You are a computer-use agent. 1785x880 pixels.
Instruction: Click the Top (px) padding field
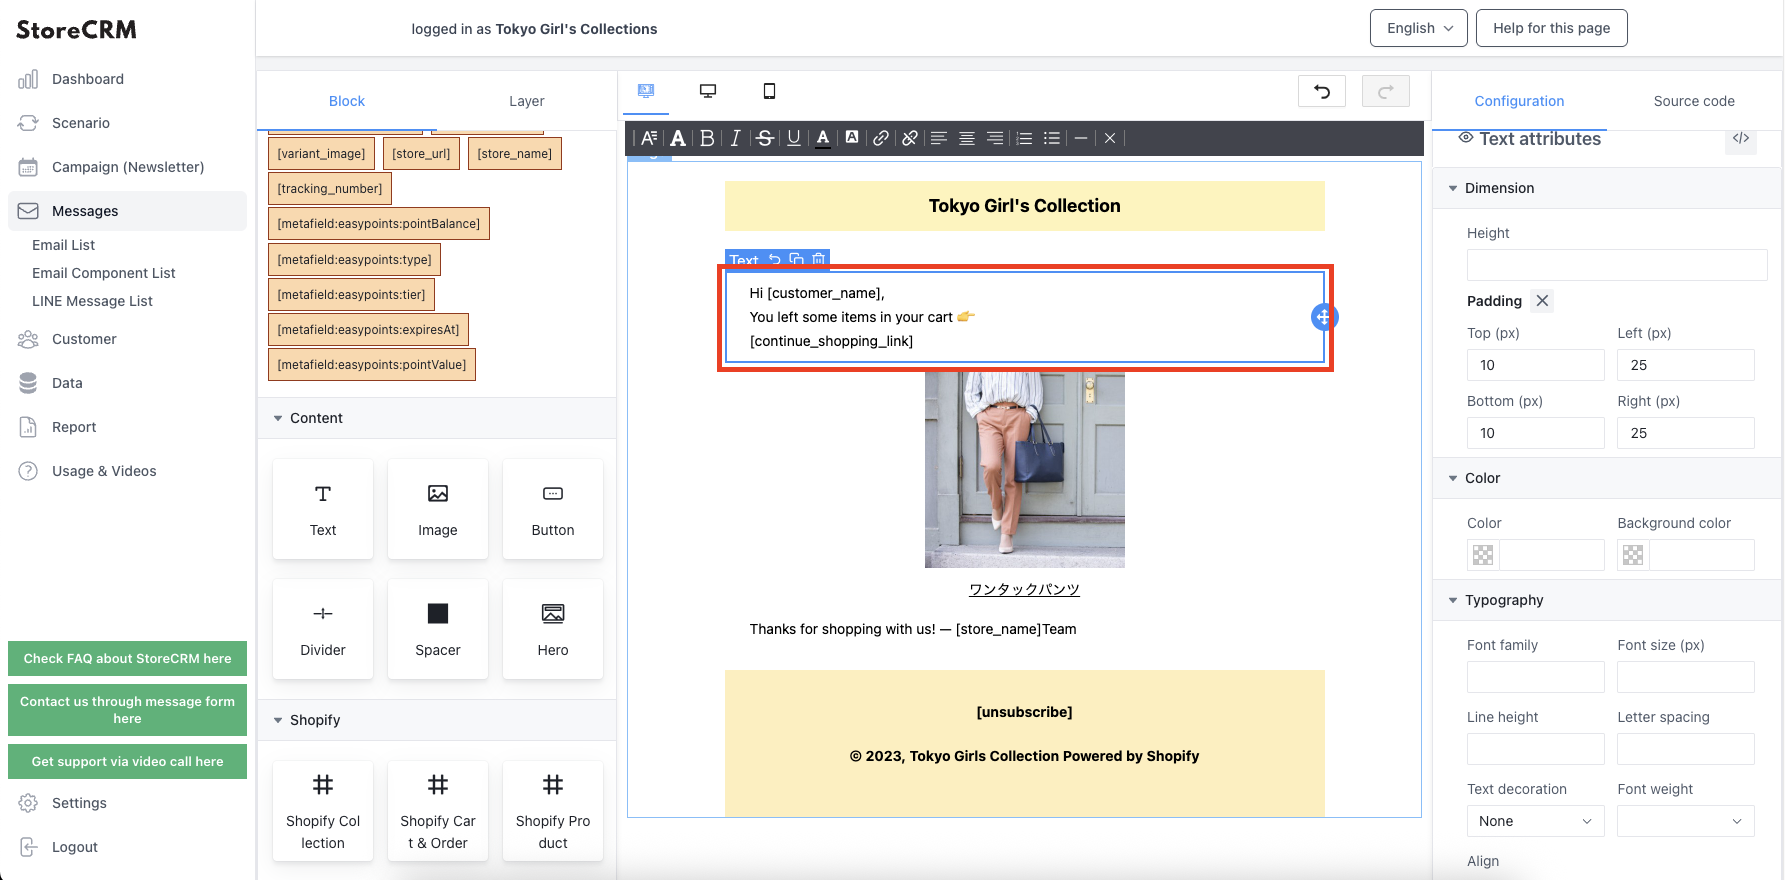click(x=1535, y=365)
